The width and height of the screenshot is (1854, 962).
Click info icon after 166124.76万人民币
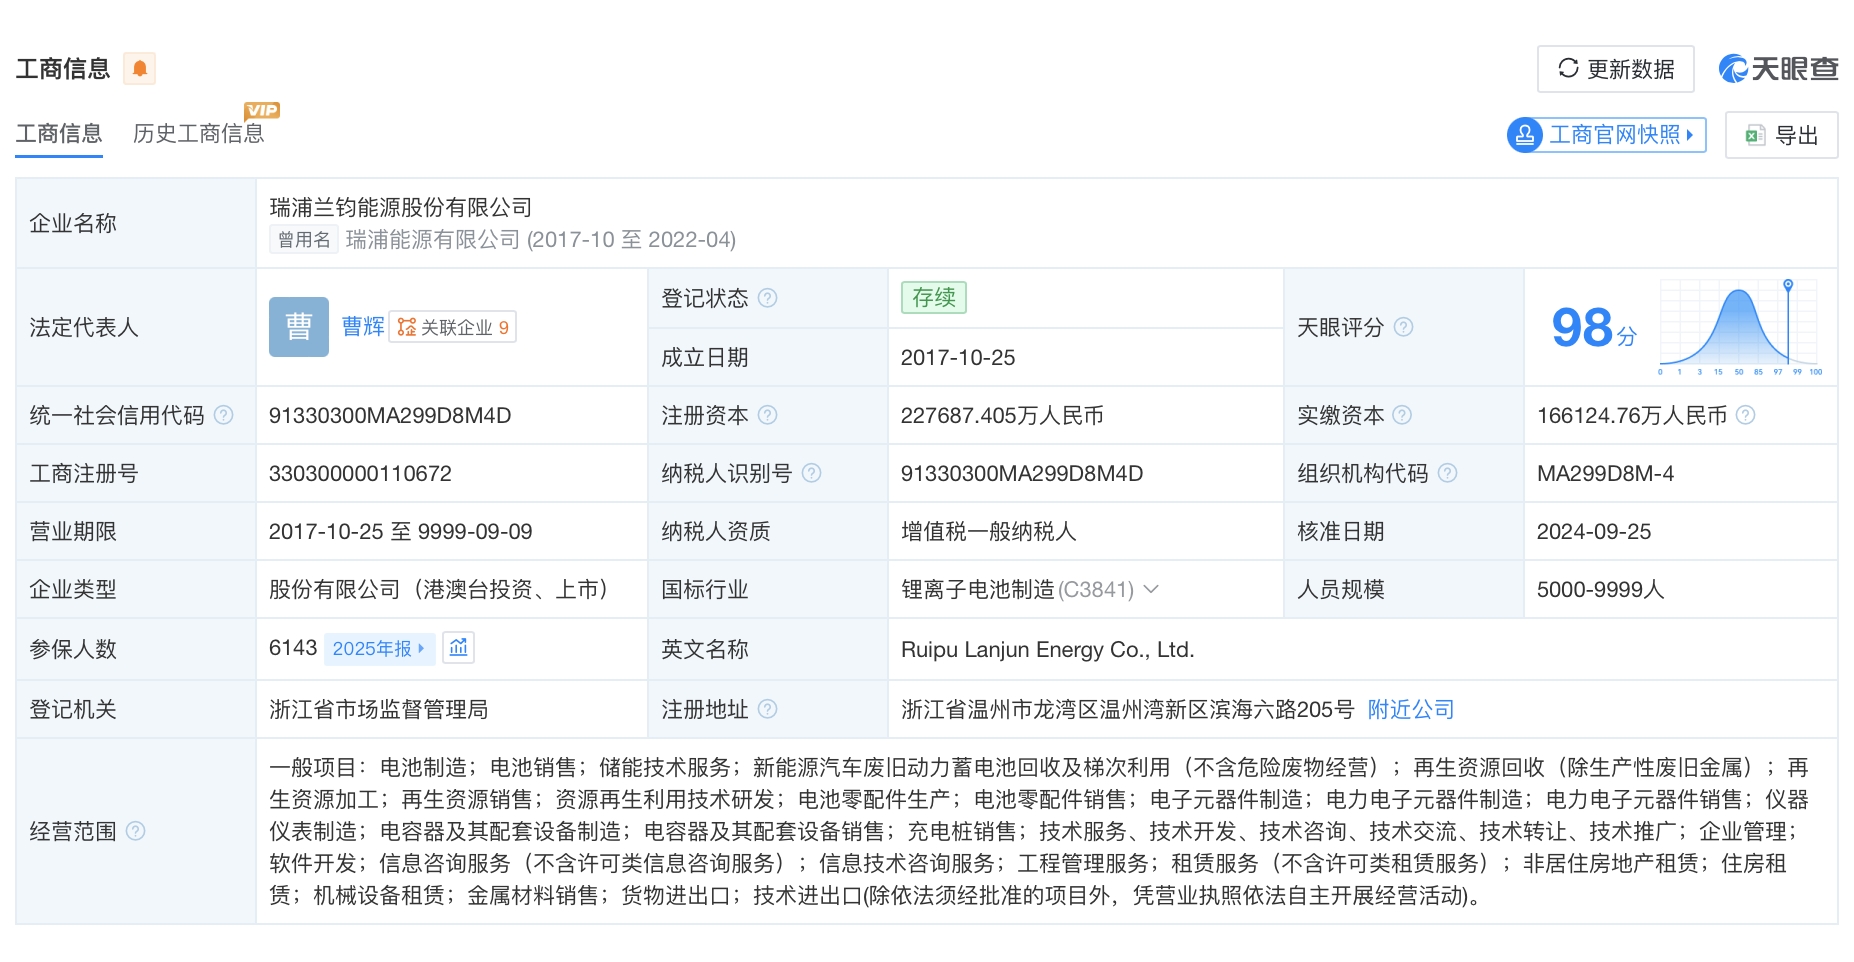pyautogui.click(x=1745, y=415)
